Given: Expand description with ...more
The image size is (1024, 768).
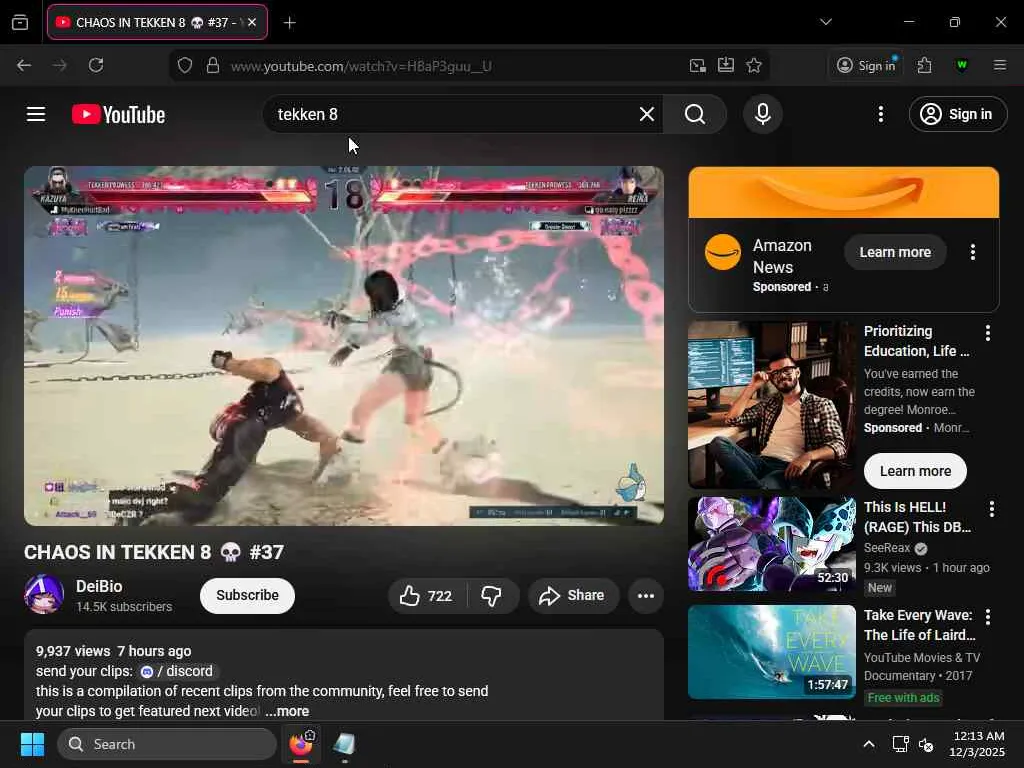Looking at the screenshot, I should coord(287,711).
